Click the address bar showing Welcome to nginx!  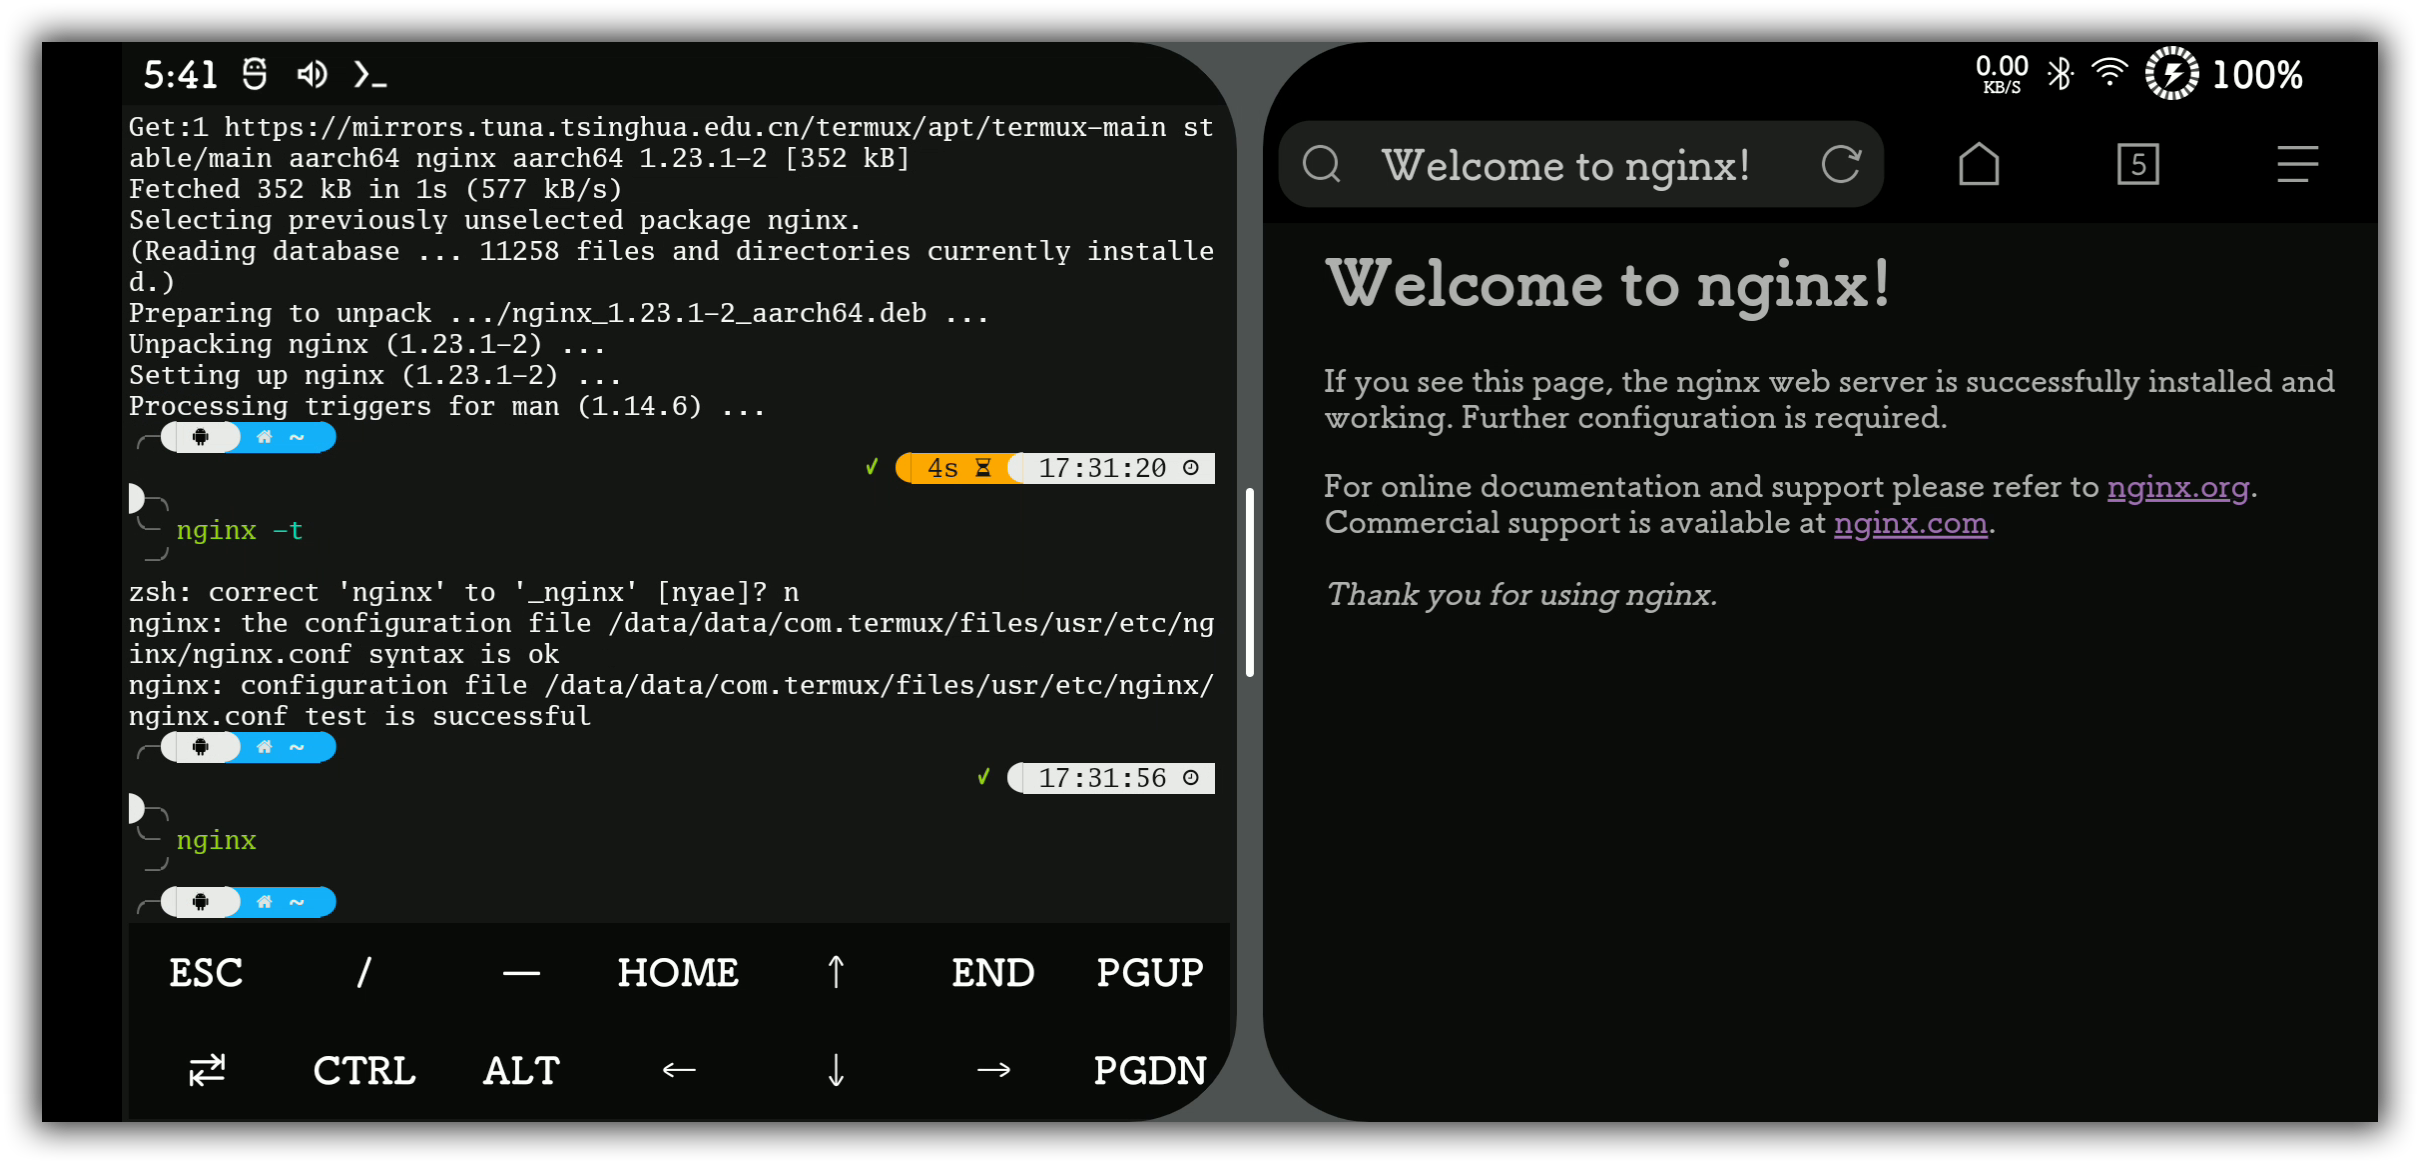point(1566,165)
